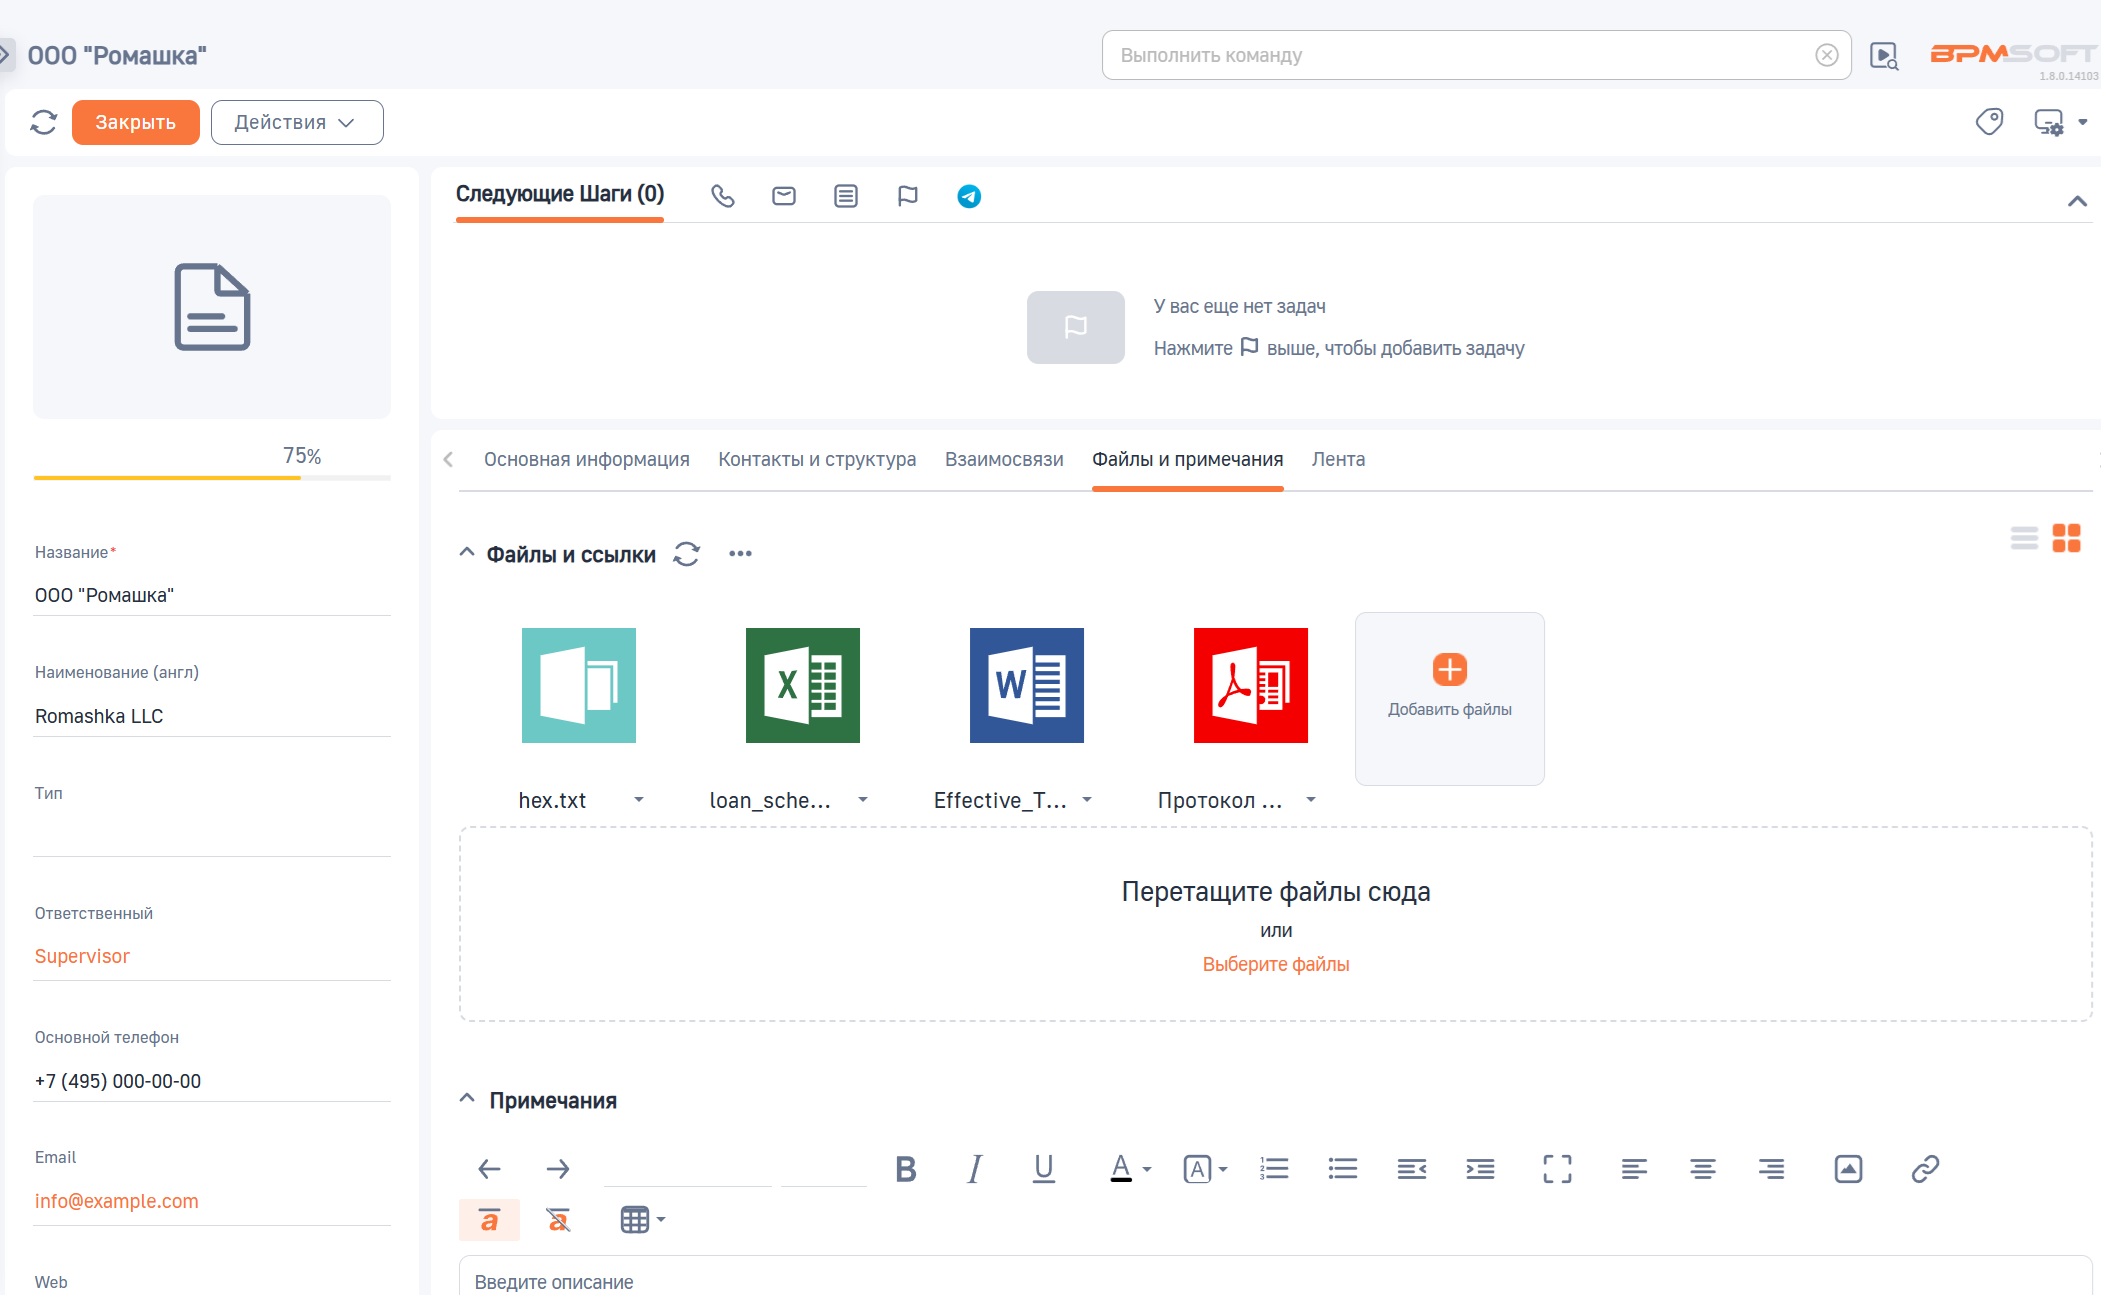2112x1299 pixels.
Task: Open the dropdown next to hex.txt file
Action: (638, 800)
